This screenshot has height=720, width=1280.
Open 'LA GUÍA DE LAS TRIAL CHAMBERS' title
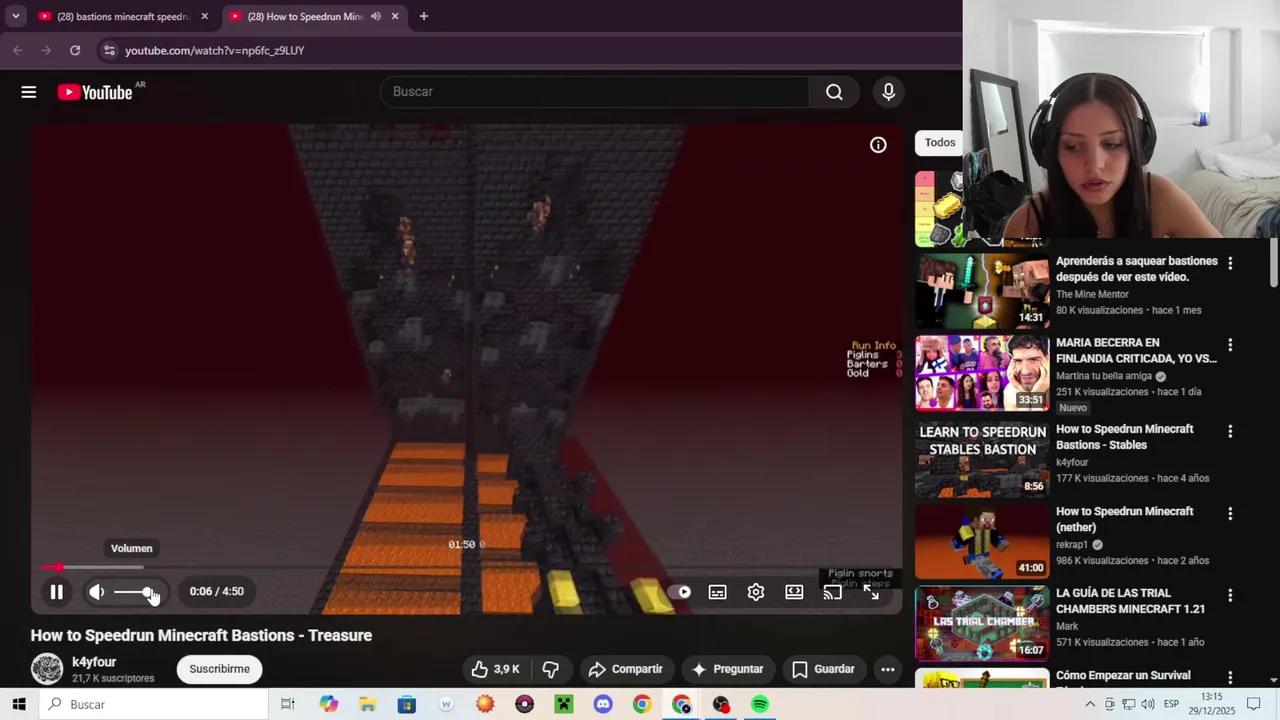(x=1130, y=601)
